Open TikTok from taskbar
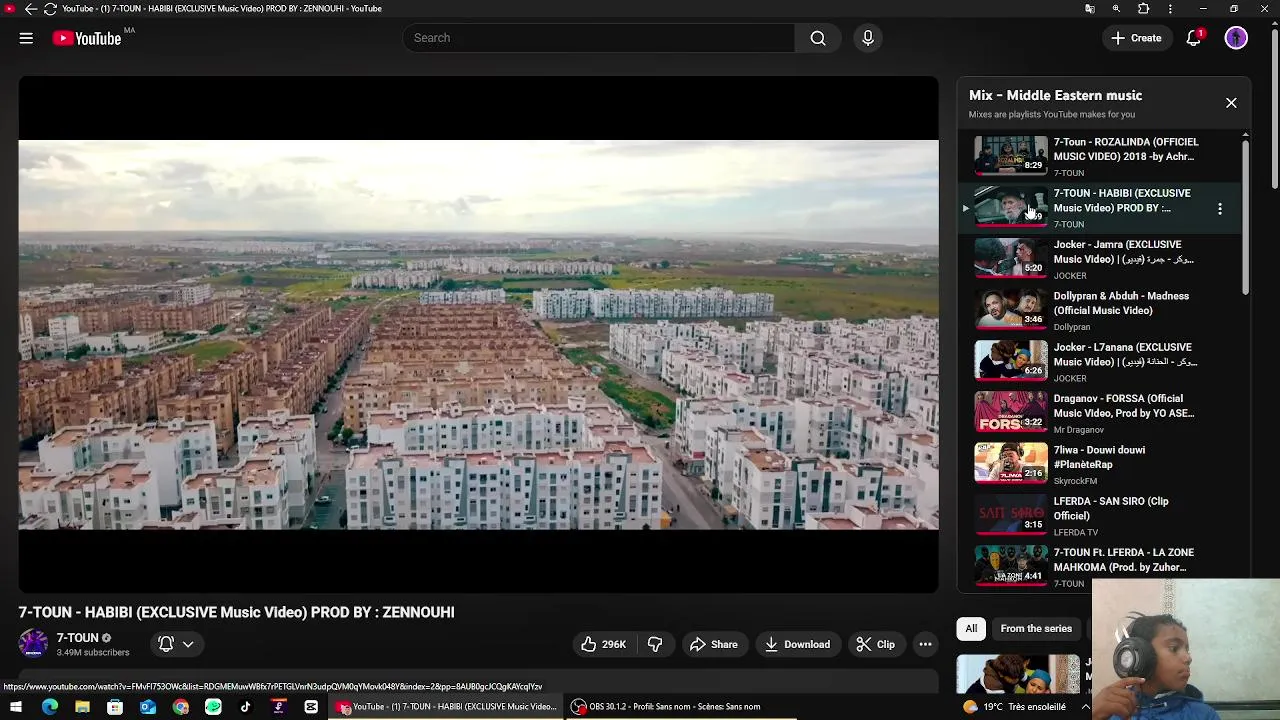The image size is (1280, 720). 246,707
